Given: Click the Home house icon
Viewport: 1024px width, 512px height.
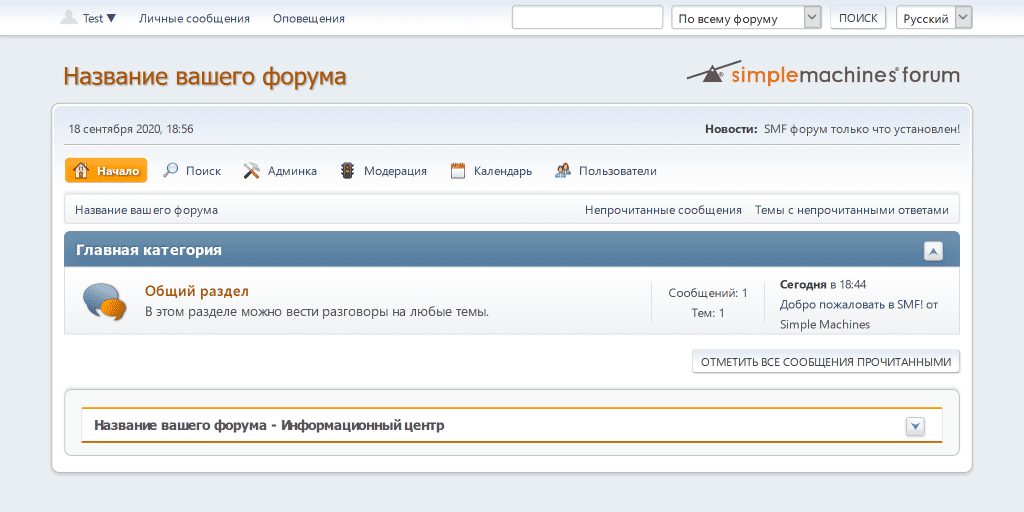Looking at the screenshot, I should pos(82,171).
